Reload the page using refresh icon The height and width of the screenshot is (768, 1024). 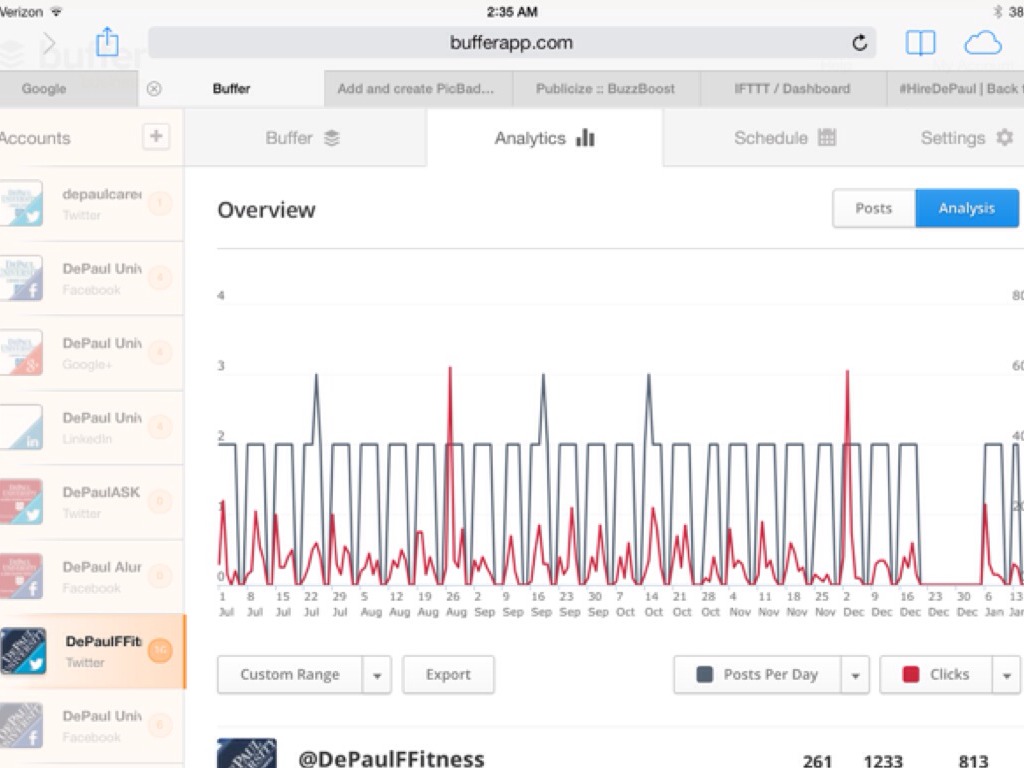click(x=859, y=43)
